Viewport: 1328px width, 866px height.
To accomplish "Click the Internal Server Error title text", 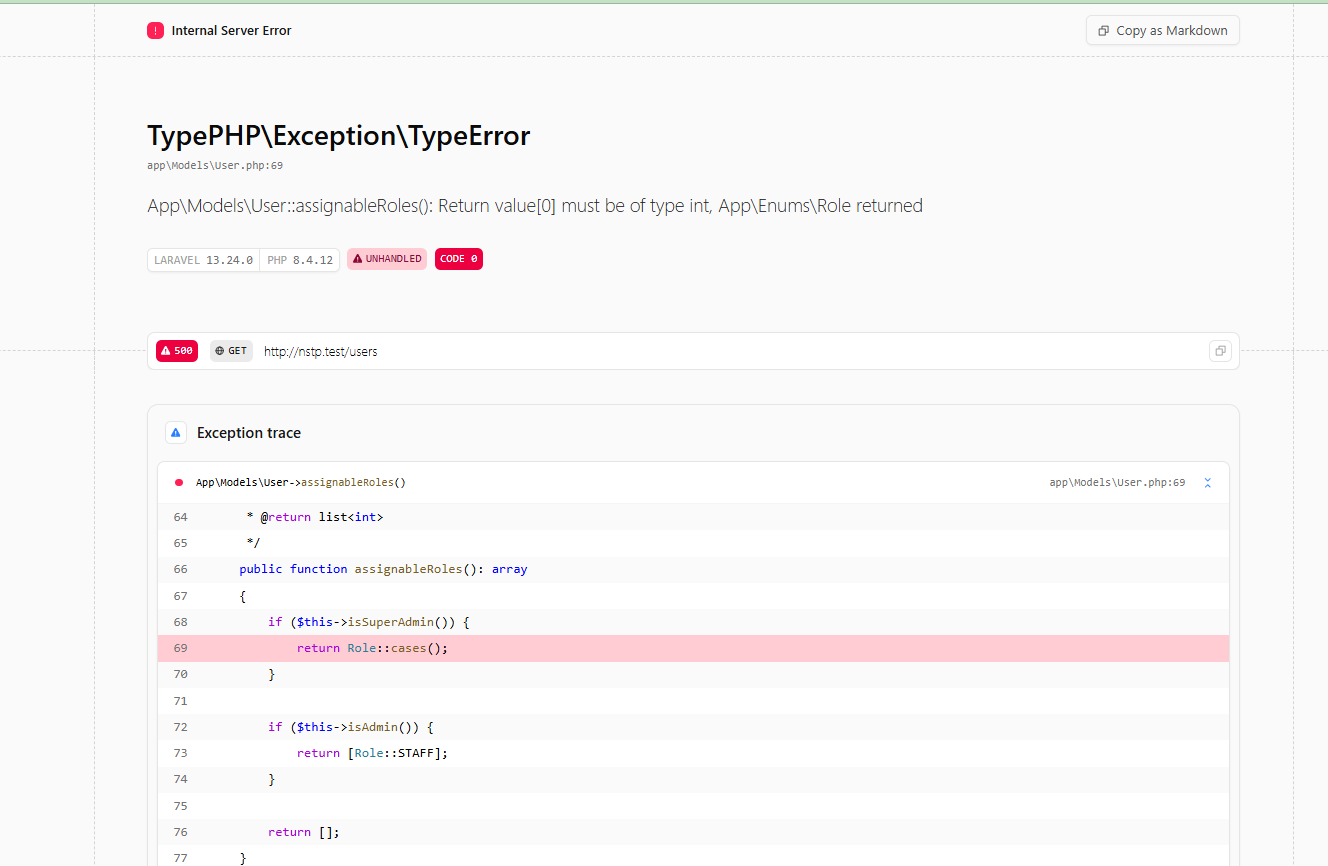I will [231, 31].
